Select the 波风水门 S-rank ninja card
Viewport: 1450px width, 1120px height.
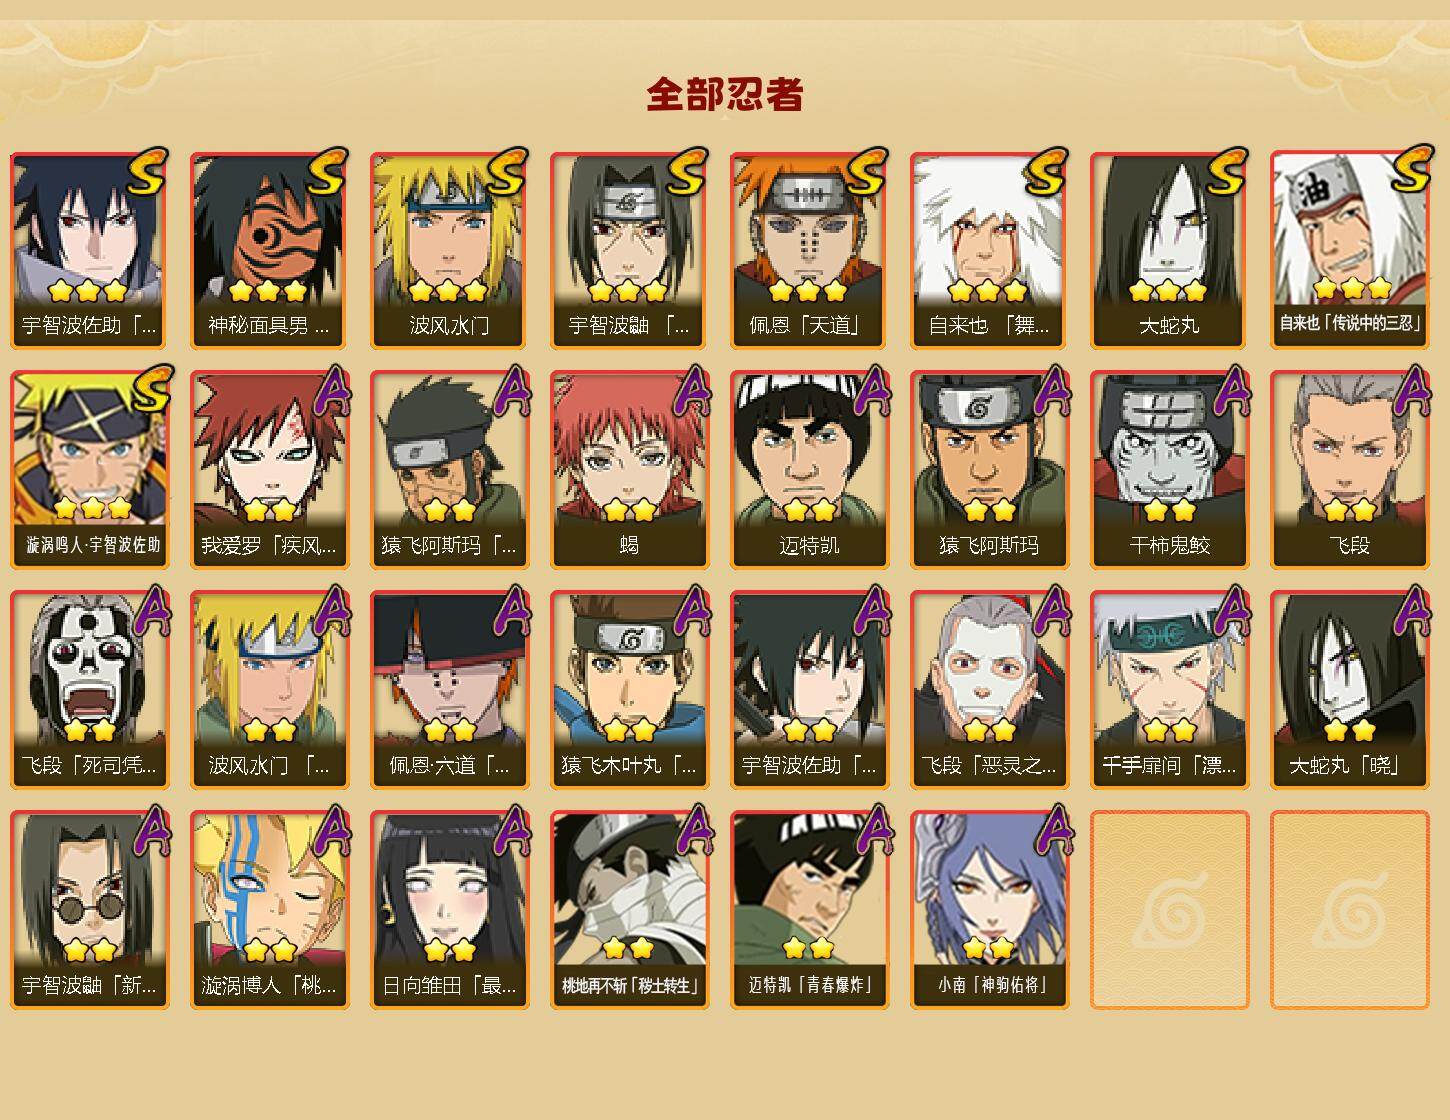(x=449, y=250)
